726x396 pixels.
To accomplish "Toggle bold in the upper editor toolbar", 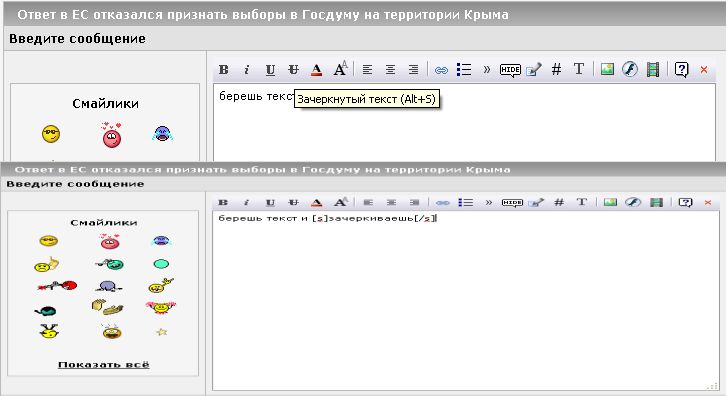I will 224,69.
